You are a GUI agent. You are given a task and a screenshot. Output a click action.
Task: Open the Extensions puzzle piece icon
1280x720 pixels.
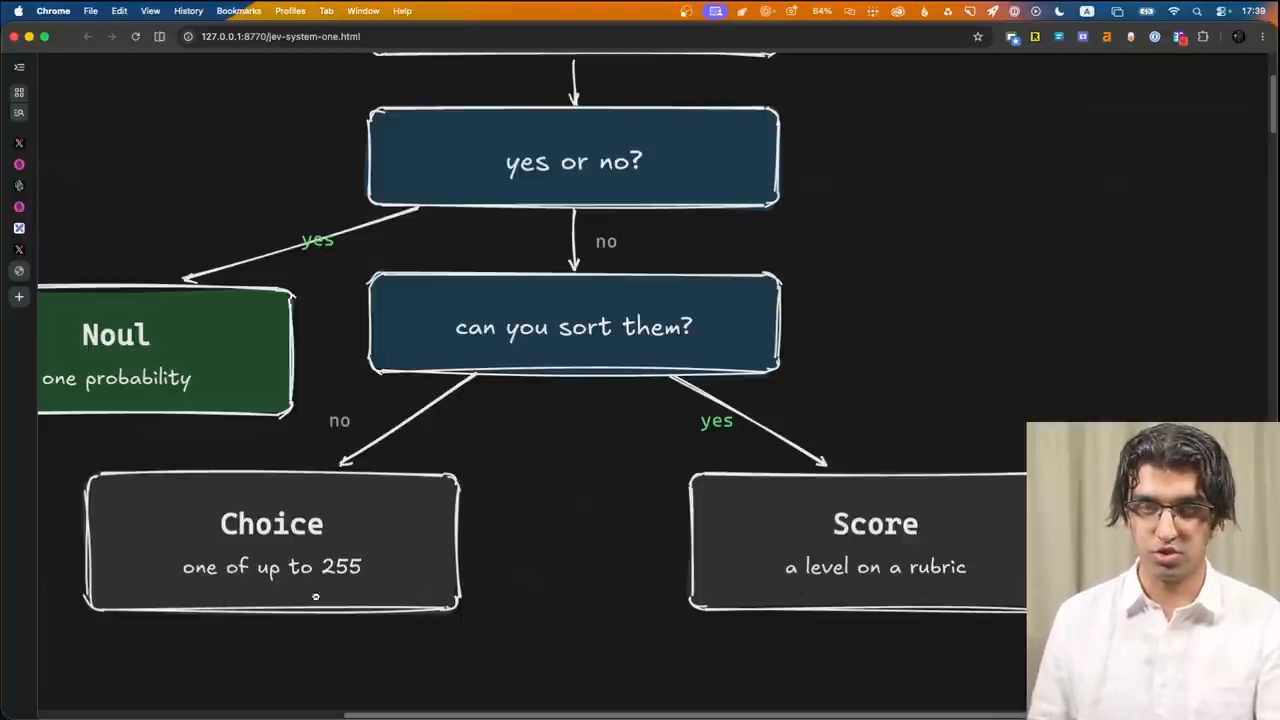click(1203, 37)
